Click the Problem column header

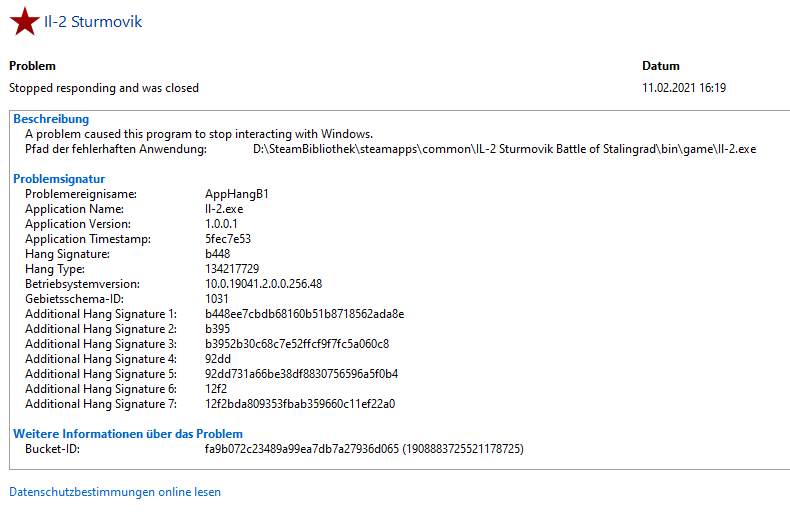(x=32, y=66)
